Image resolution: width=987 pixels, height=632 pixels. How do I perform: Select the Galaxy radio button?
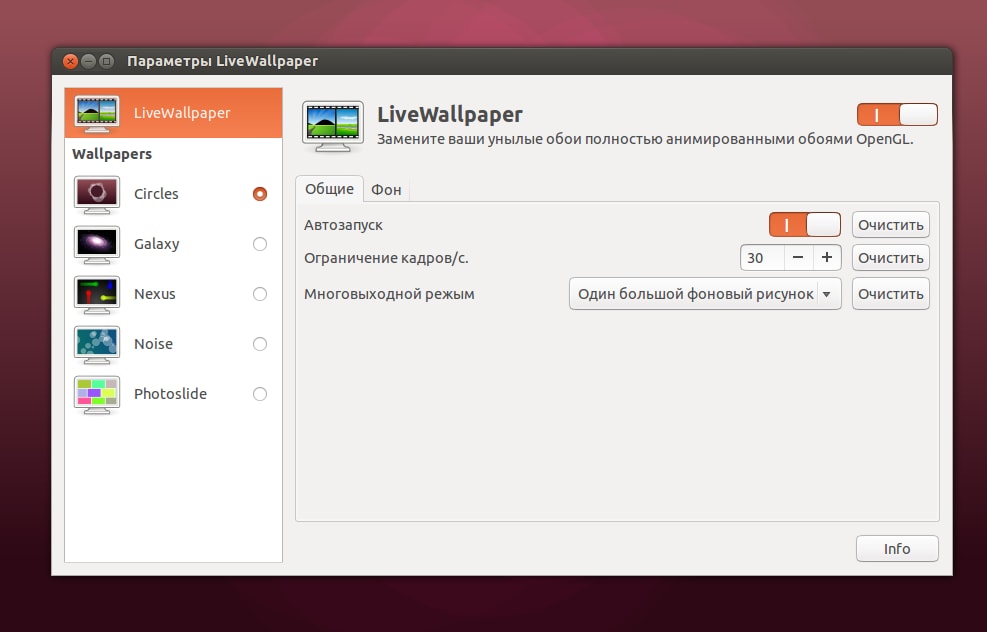[x=259, y=244]
